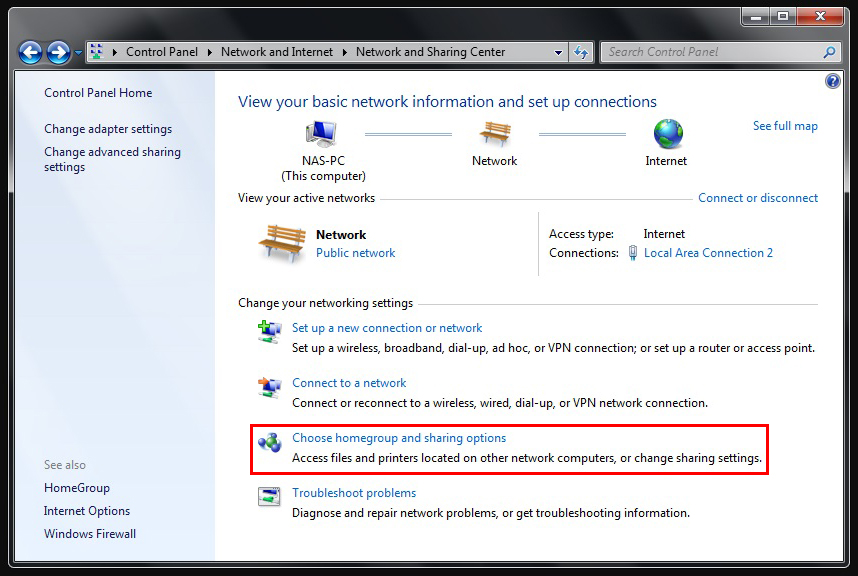Click the Troubleshoot problems icon

pyautogui.click(x=269, y=496)
